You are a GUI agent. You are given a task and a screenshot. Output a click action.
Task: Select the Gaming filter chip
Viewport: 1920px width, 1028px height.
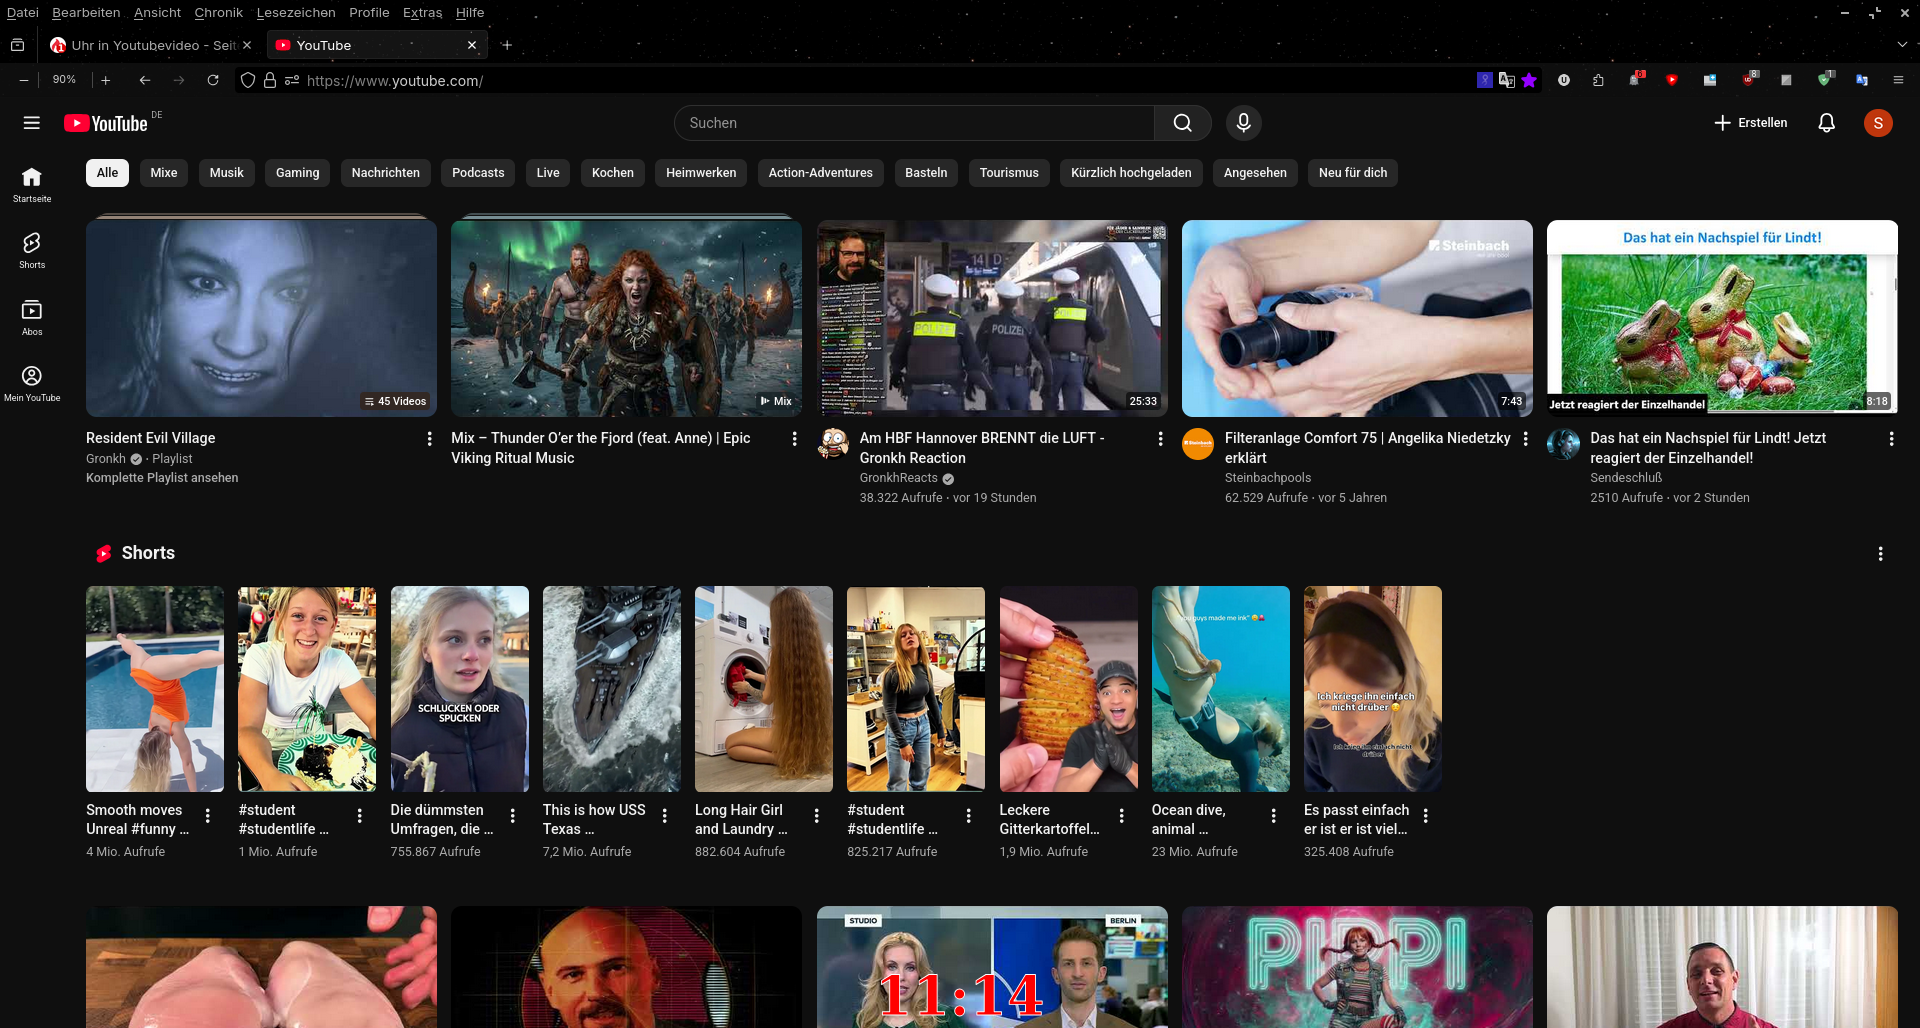tap(297, 173)
